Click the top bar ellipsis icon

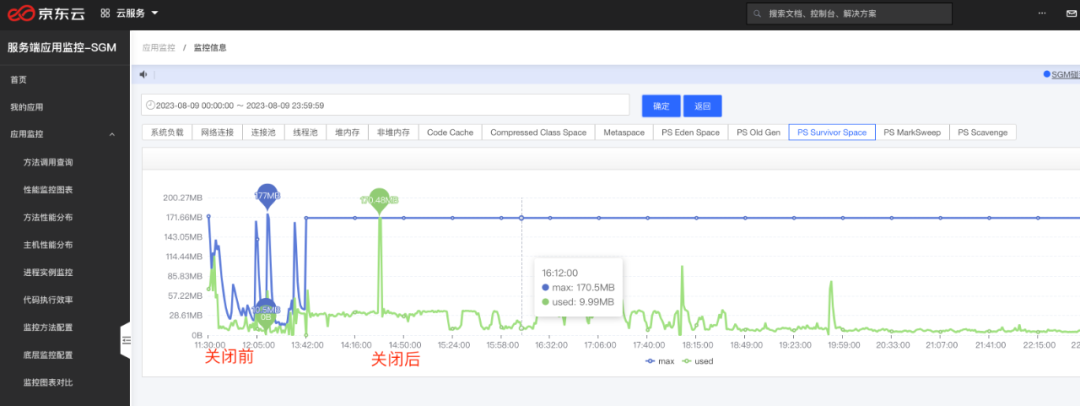1041,13
